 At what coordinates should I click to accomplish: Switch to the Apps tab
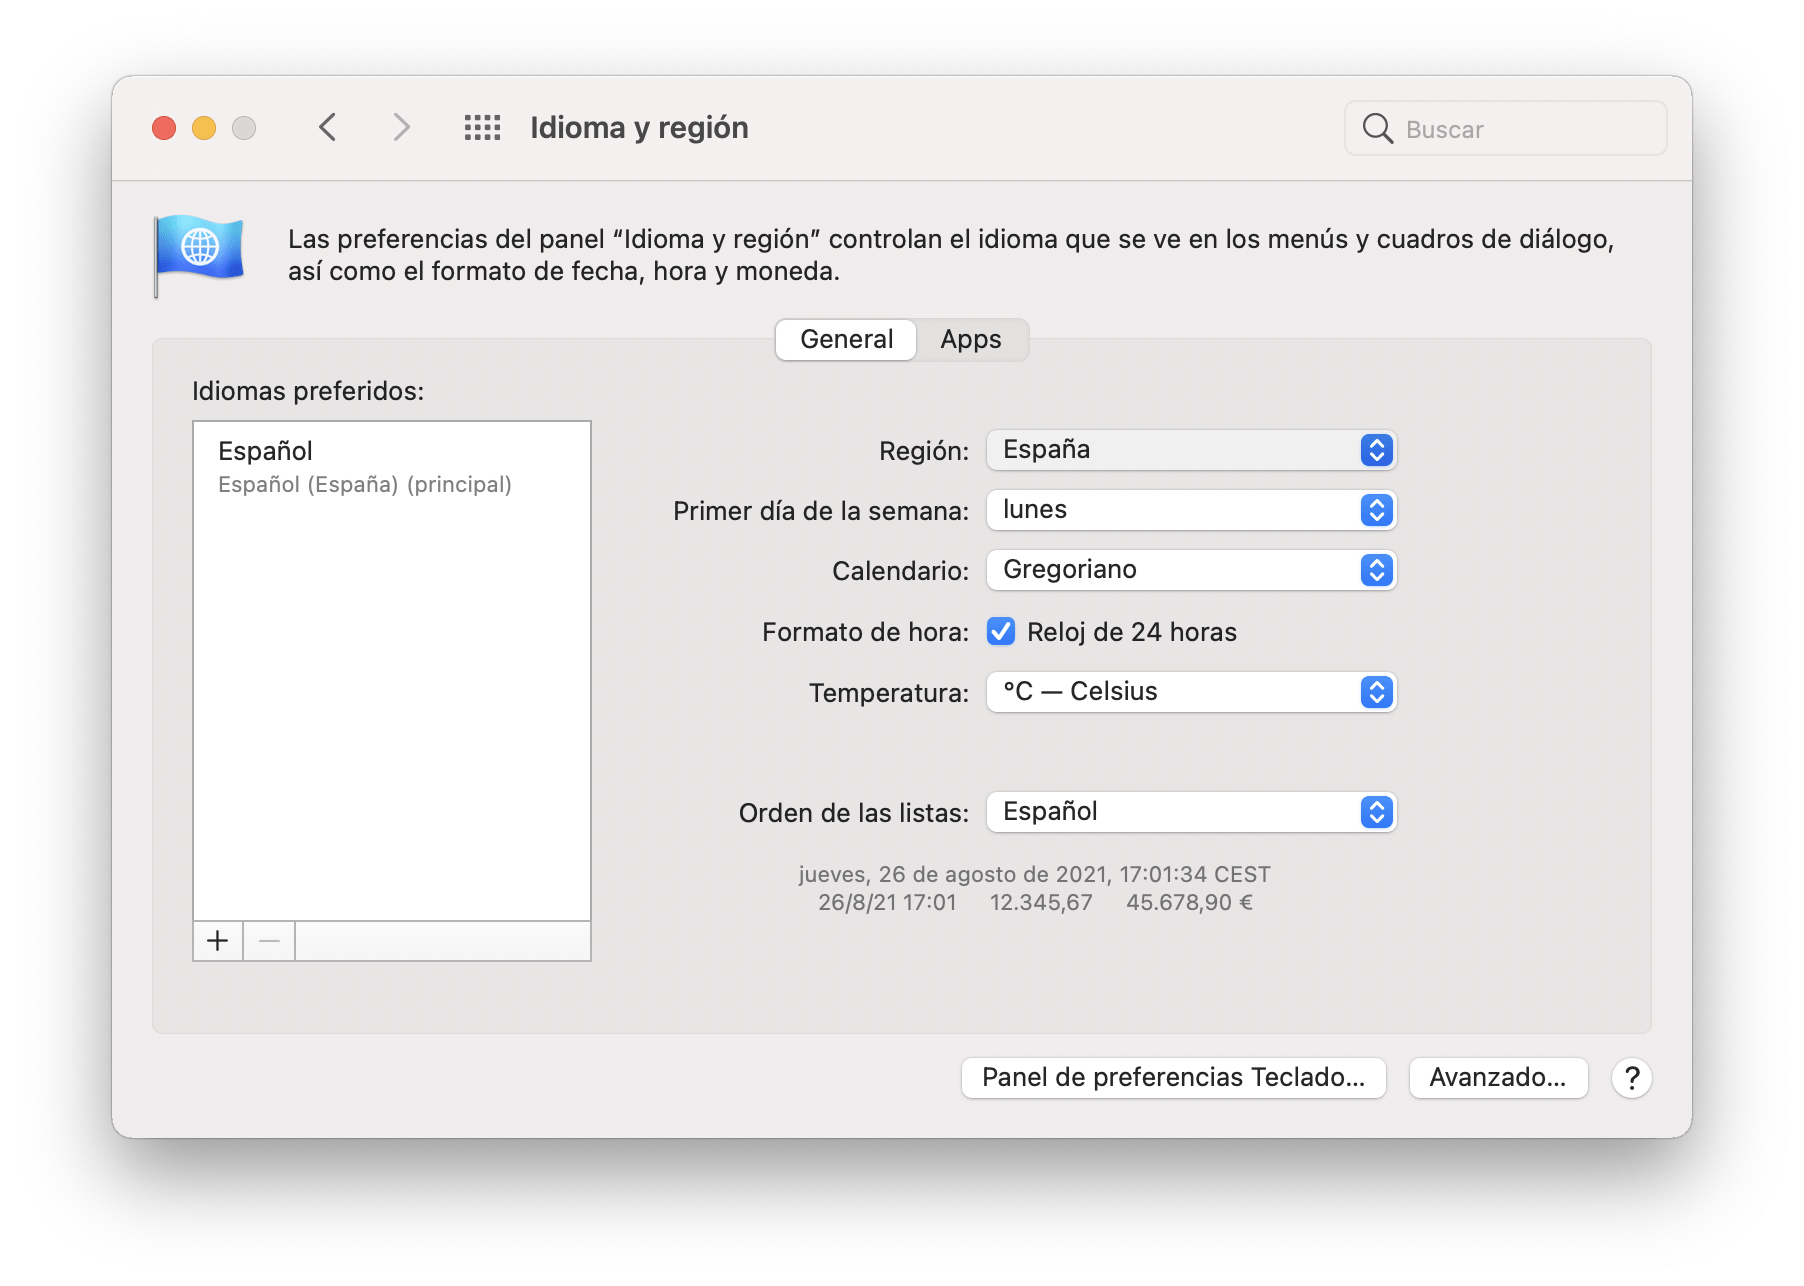[x=969, y=339]
